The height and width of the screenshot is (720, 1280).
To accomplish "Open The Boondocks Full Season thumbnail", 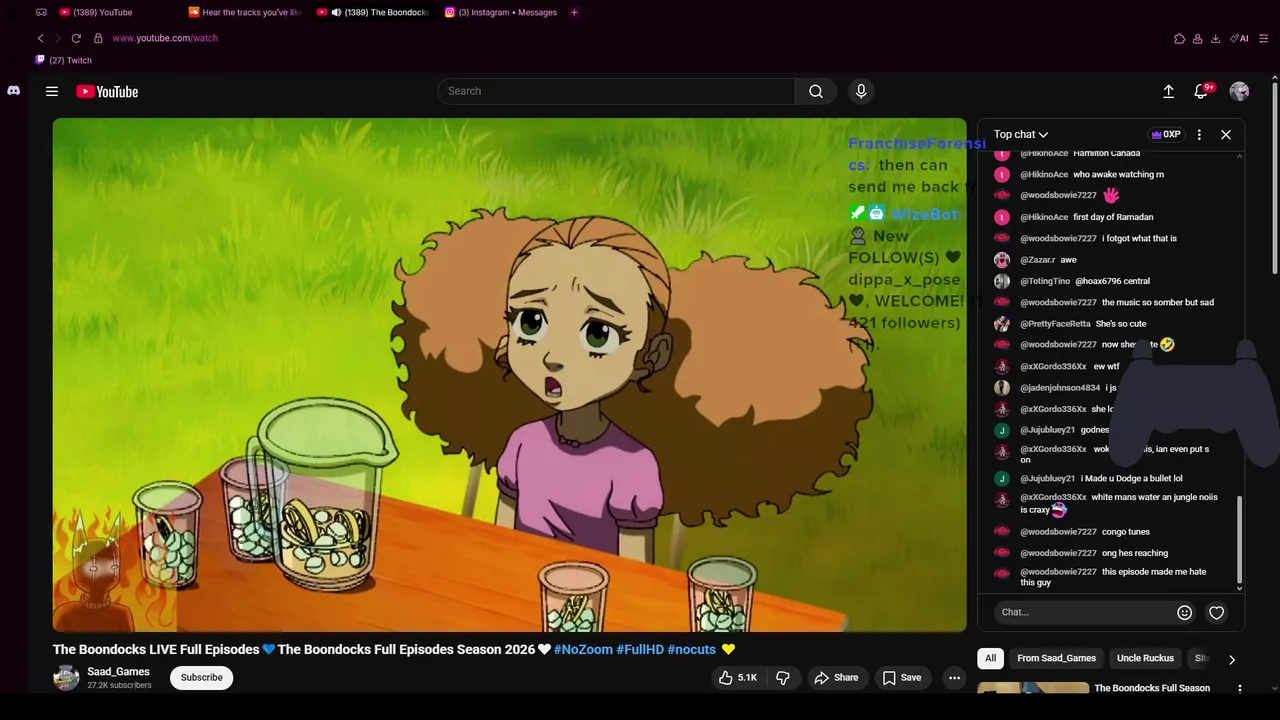I will pyautogui.click(x=1033, y=688).
